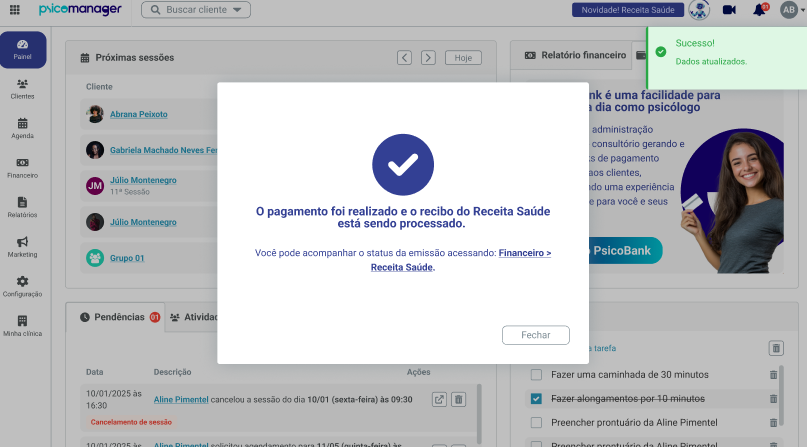Open the Relatório financeiro tab
This screenshot has width=807, height=447.
575,55
